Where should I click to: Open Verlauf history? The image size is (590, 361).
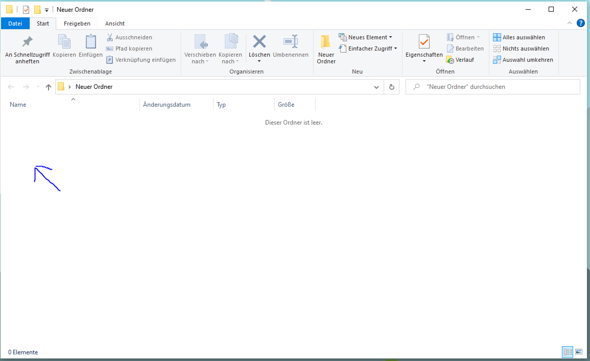460,60
